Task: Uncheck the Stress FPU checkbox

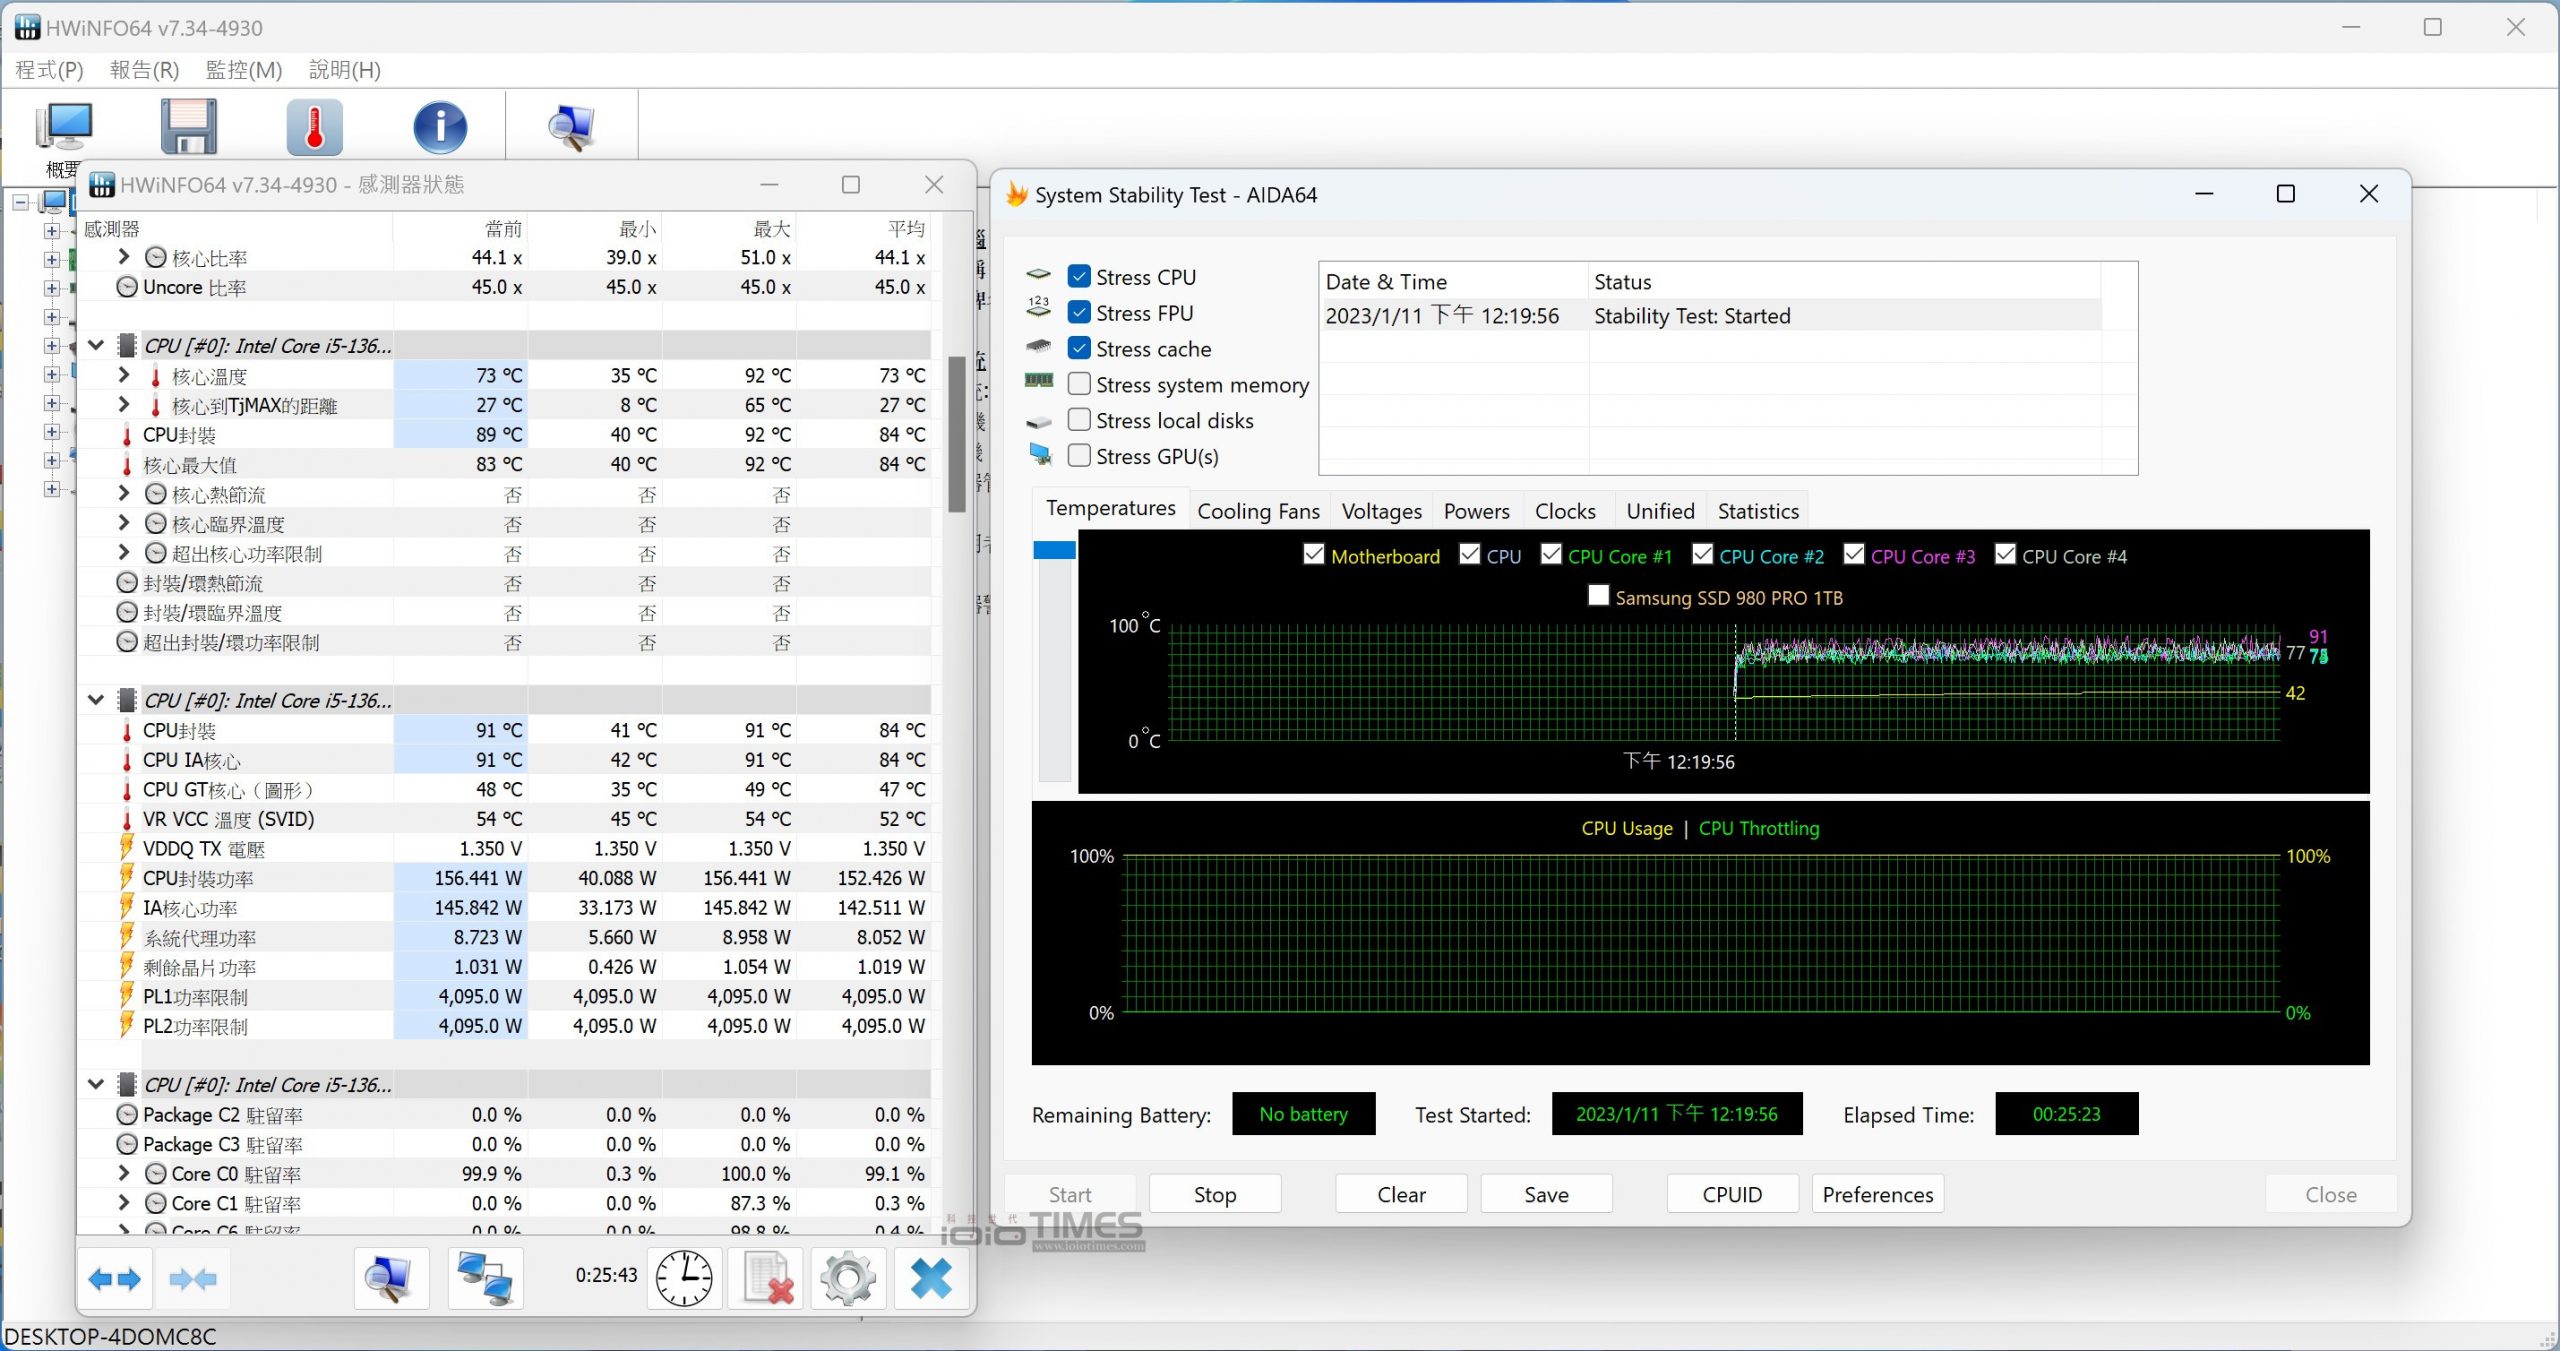Action: (1079, 312)
